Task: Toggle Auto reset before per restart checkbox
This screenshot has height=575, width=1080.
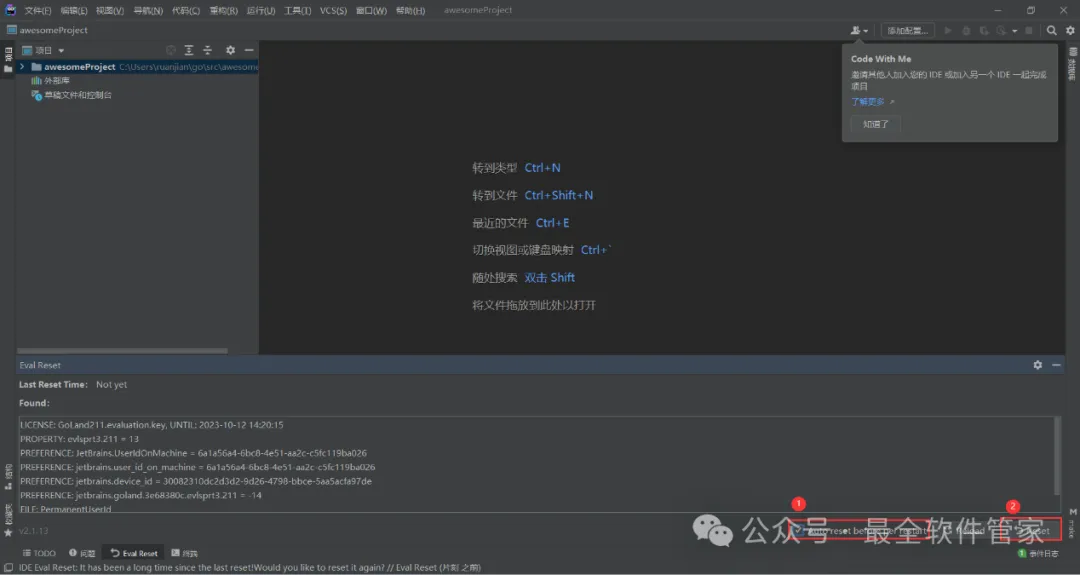Action: (800, 530)
